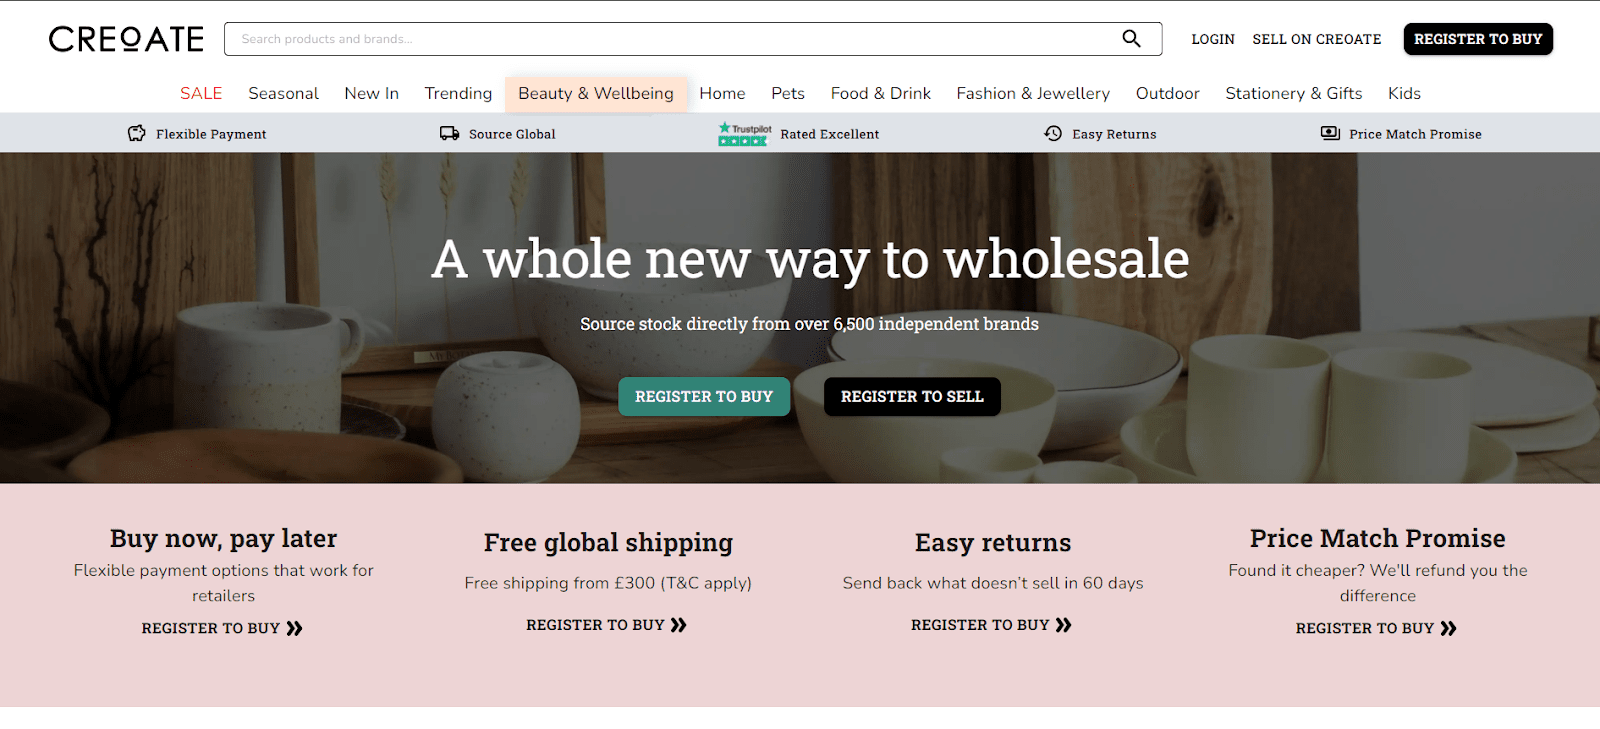
Task: Go to Stationery & Gifts category
Action: [1294, 94]
